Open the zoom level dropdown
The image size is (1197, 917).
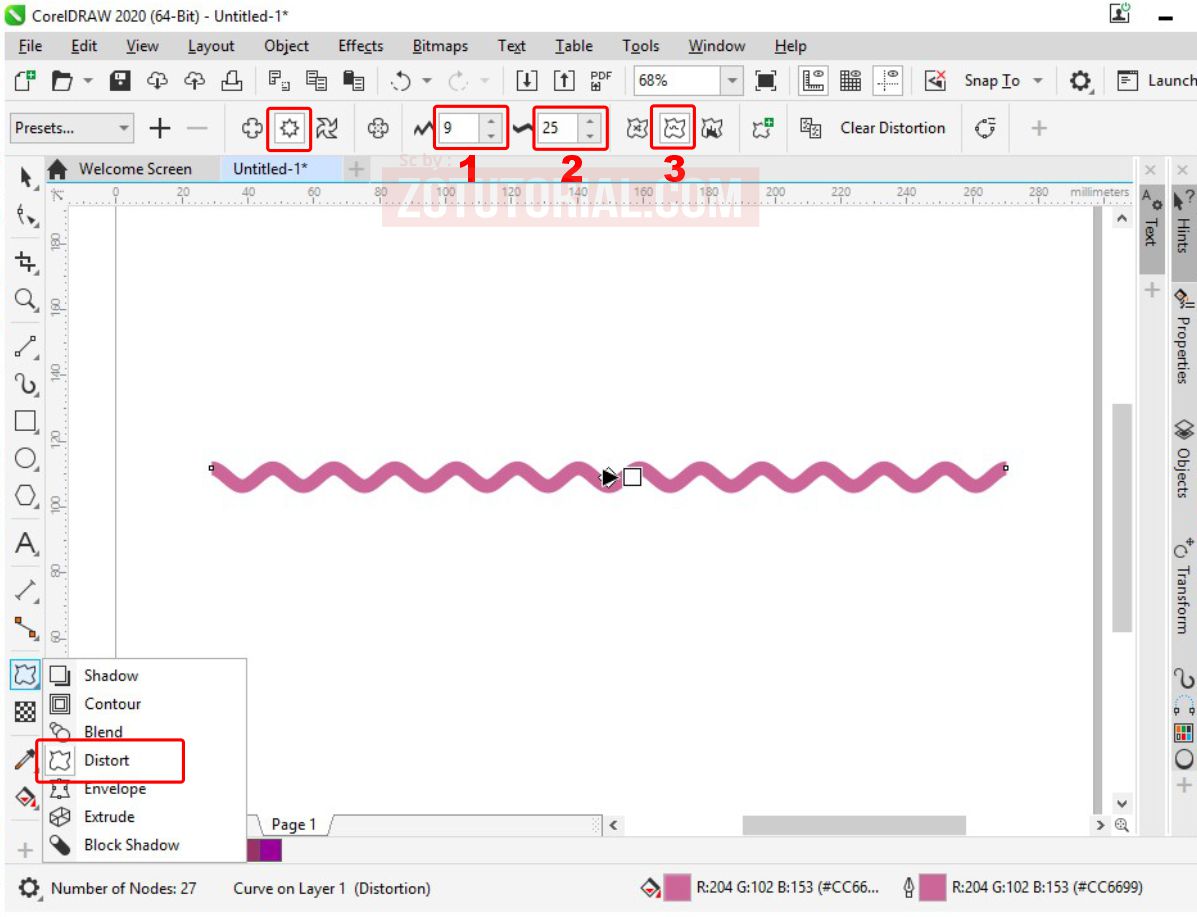tap(734, 80)
